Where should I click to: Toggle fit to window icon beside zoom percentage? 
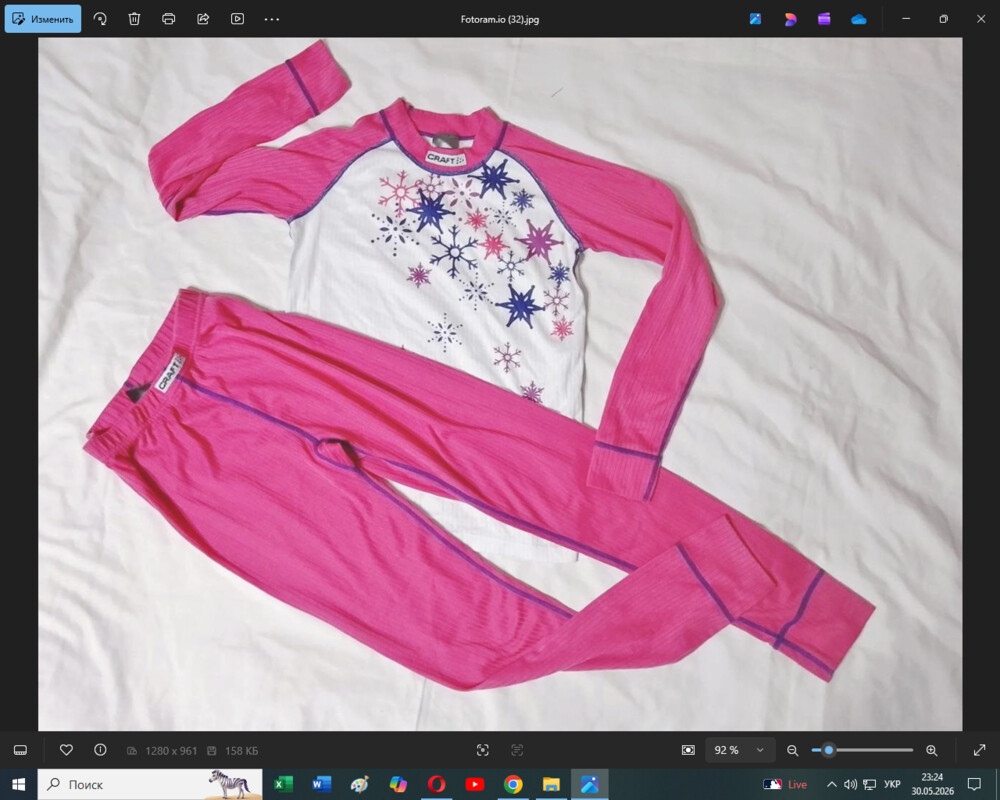(x=688, y=750)
